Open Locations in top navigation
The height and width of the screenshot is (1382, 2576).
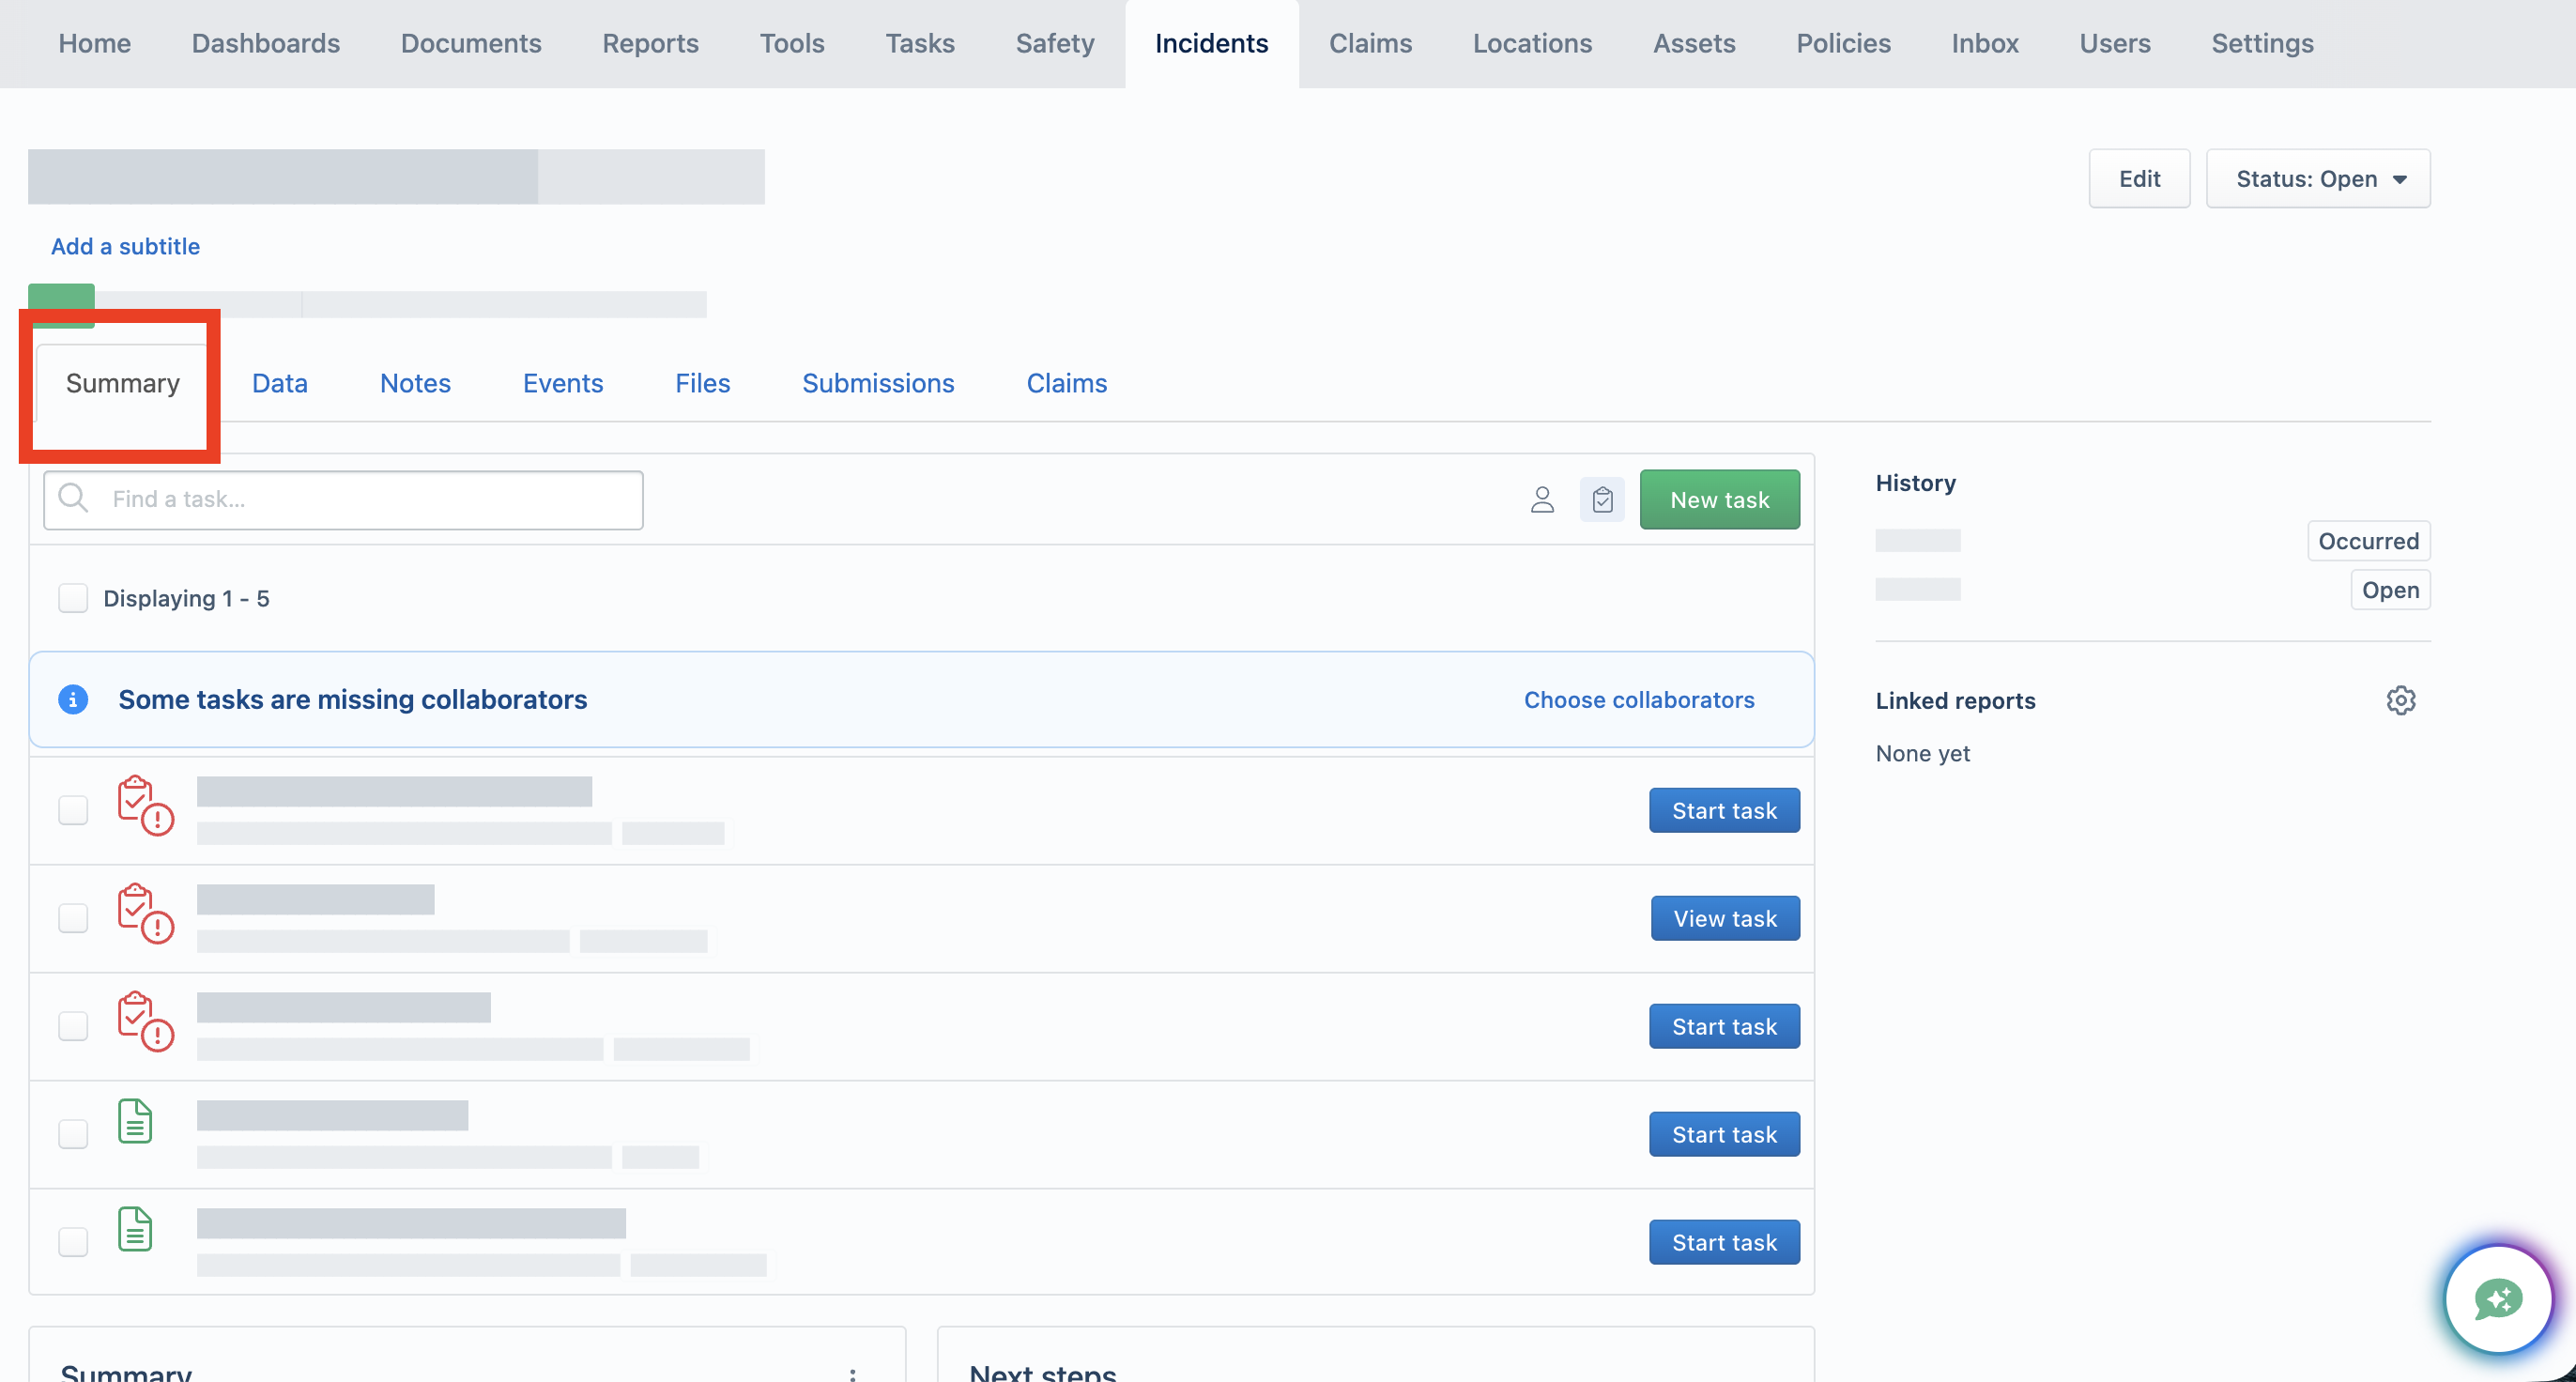pyautogui.click(x=1532, y=43)
